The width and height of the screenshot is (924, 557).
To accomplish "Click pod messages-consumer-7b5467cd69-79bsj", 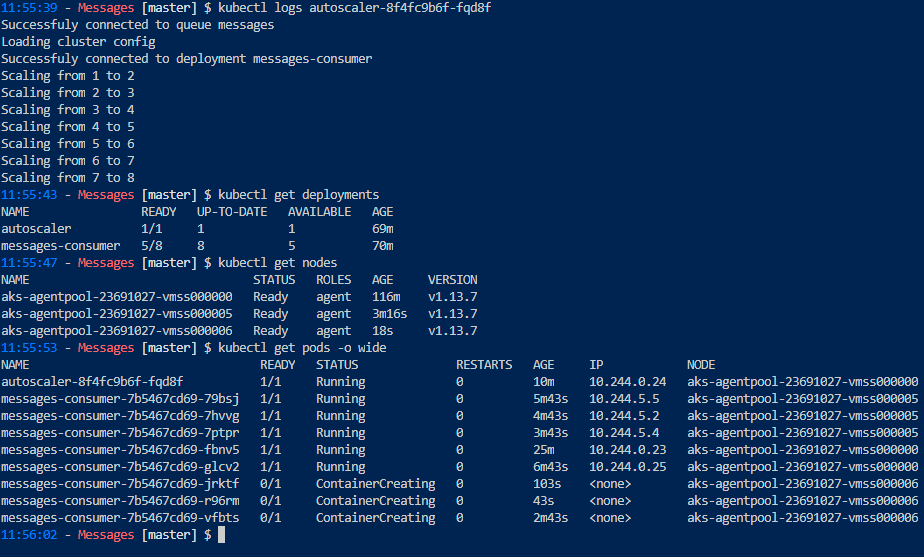I will click(x=120, y=399).
